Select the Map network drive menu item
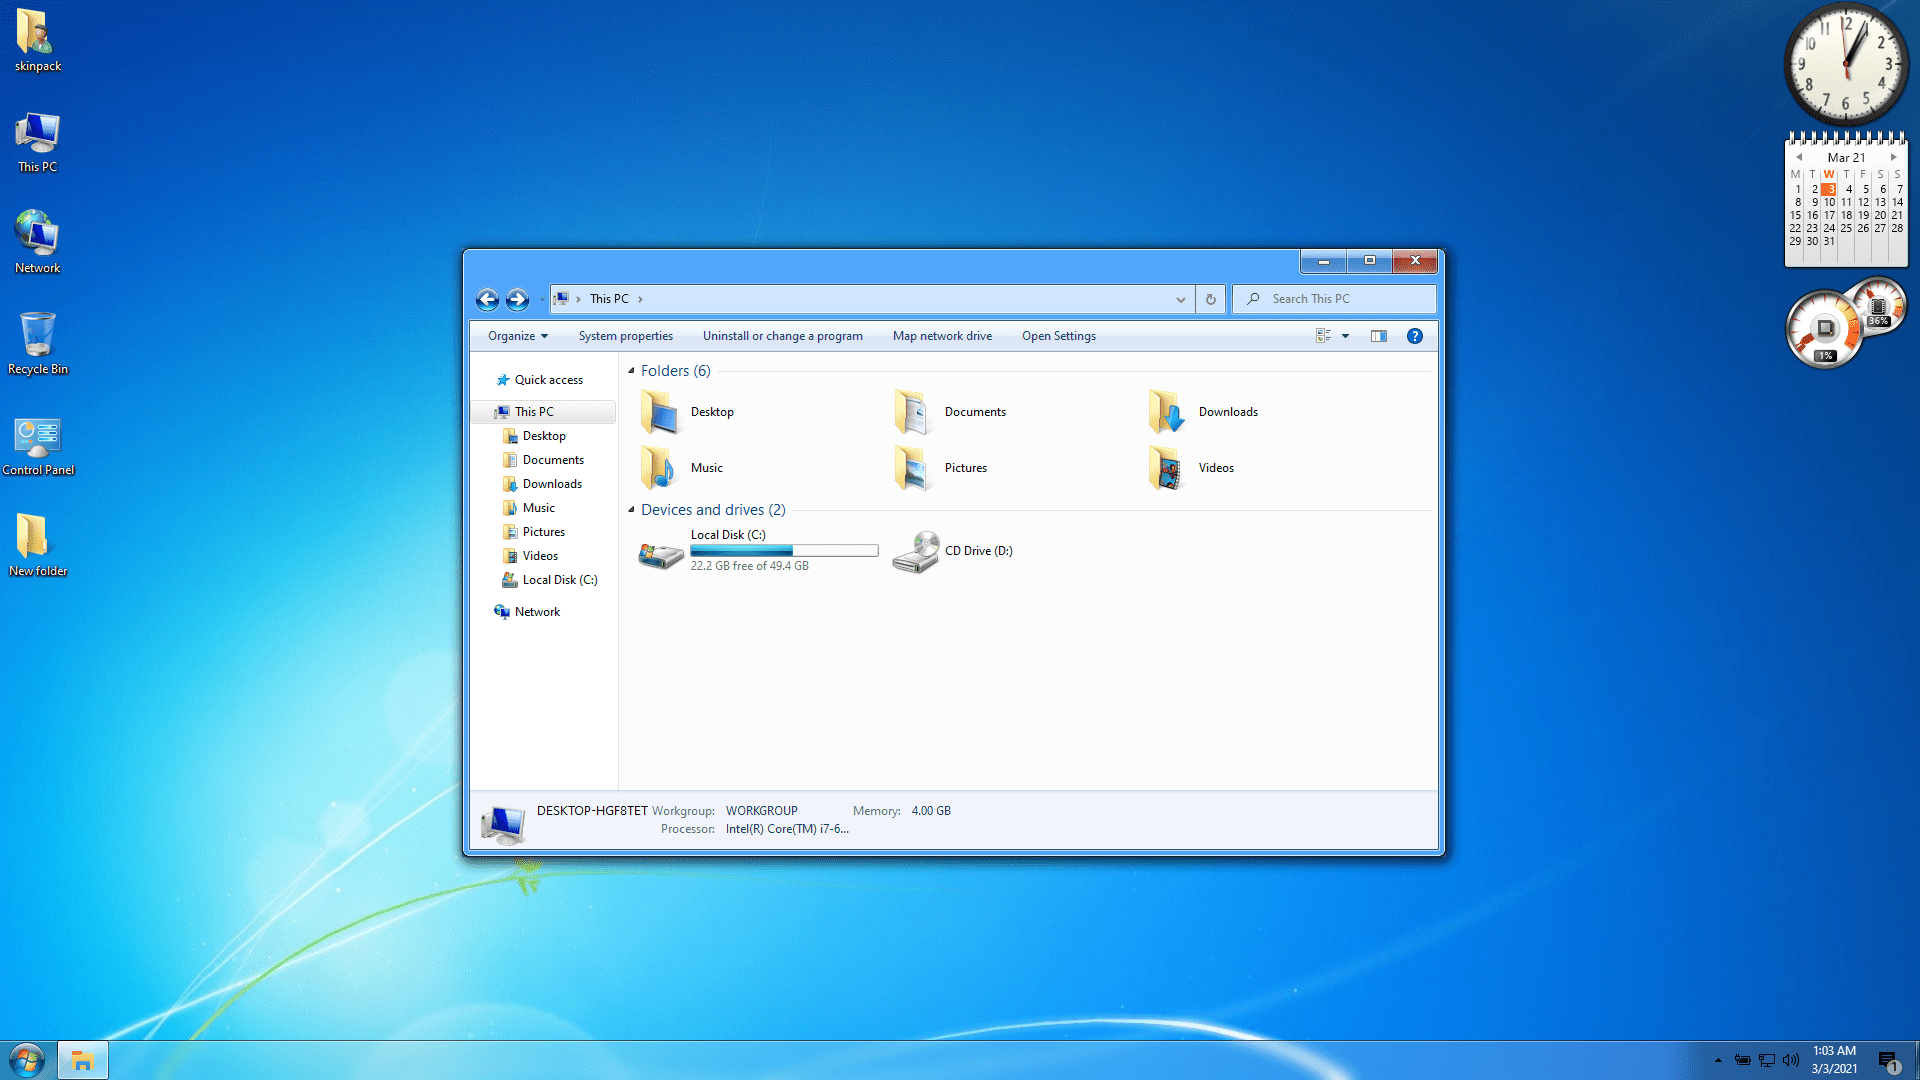Image resolution: width=1920 pixels, height=1080 pixels. [x=942, y=335]
